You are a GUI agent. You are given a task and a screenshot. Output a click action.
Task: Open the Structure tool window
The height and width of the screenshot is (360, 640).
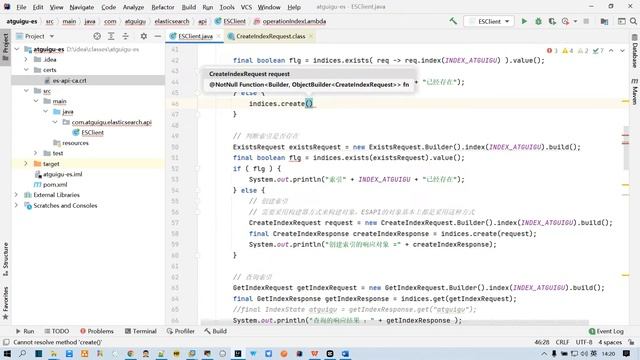coord(5,259)
